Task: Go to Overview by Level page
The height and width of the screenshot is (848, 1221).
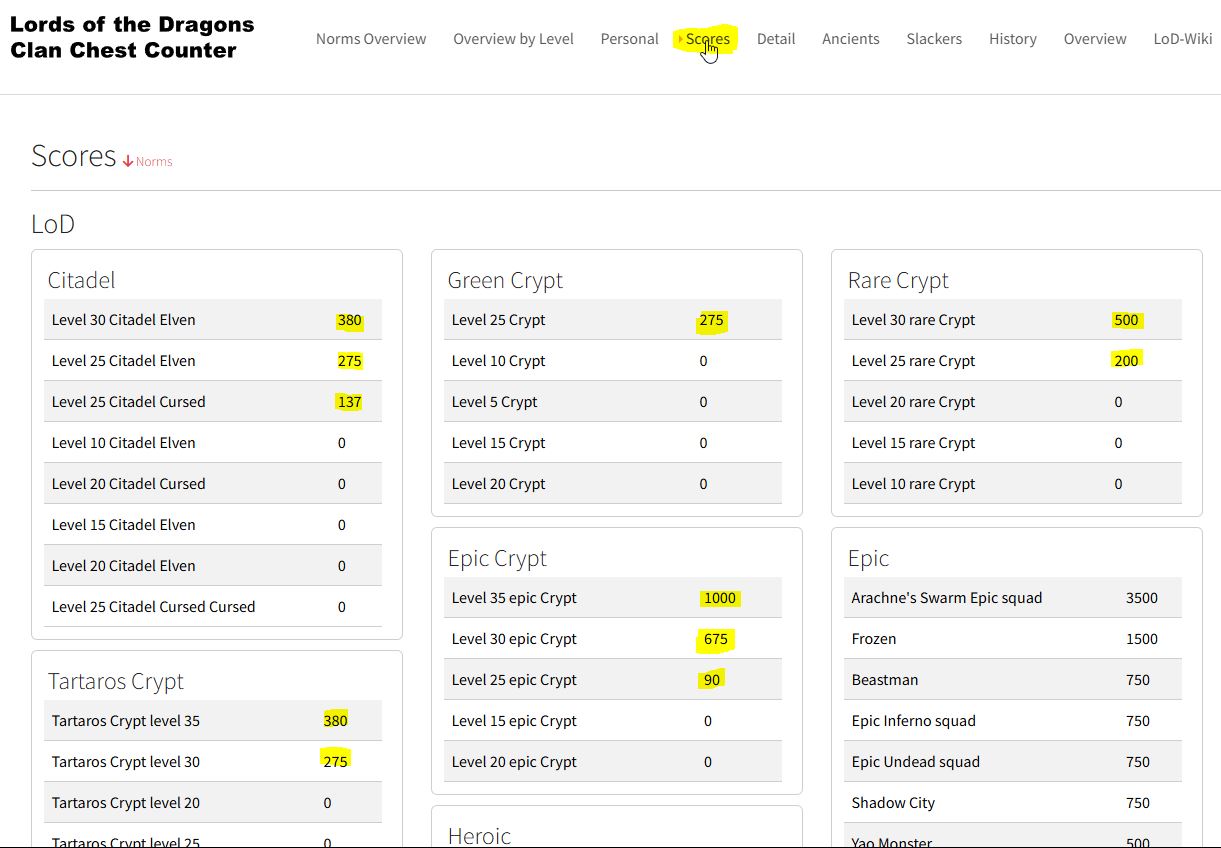Action: 513,39
